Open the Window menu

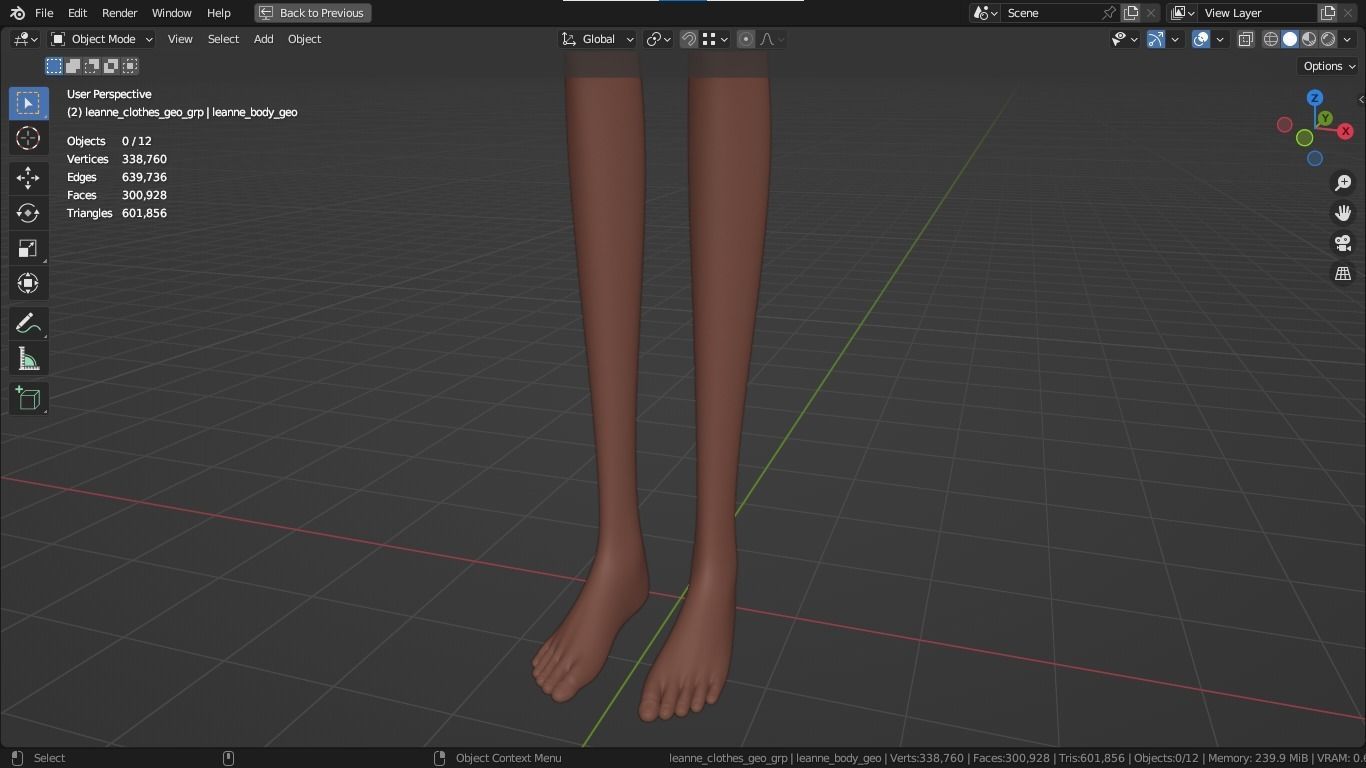pos(171,13)
